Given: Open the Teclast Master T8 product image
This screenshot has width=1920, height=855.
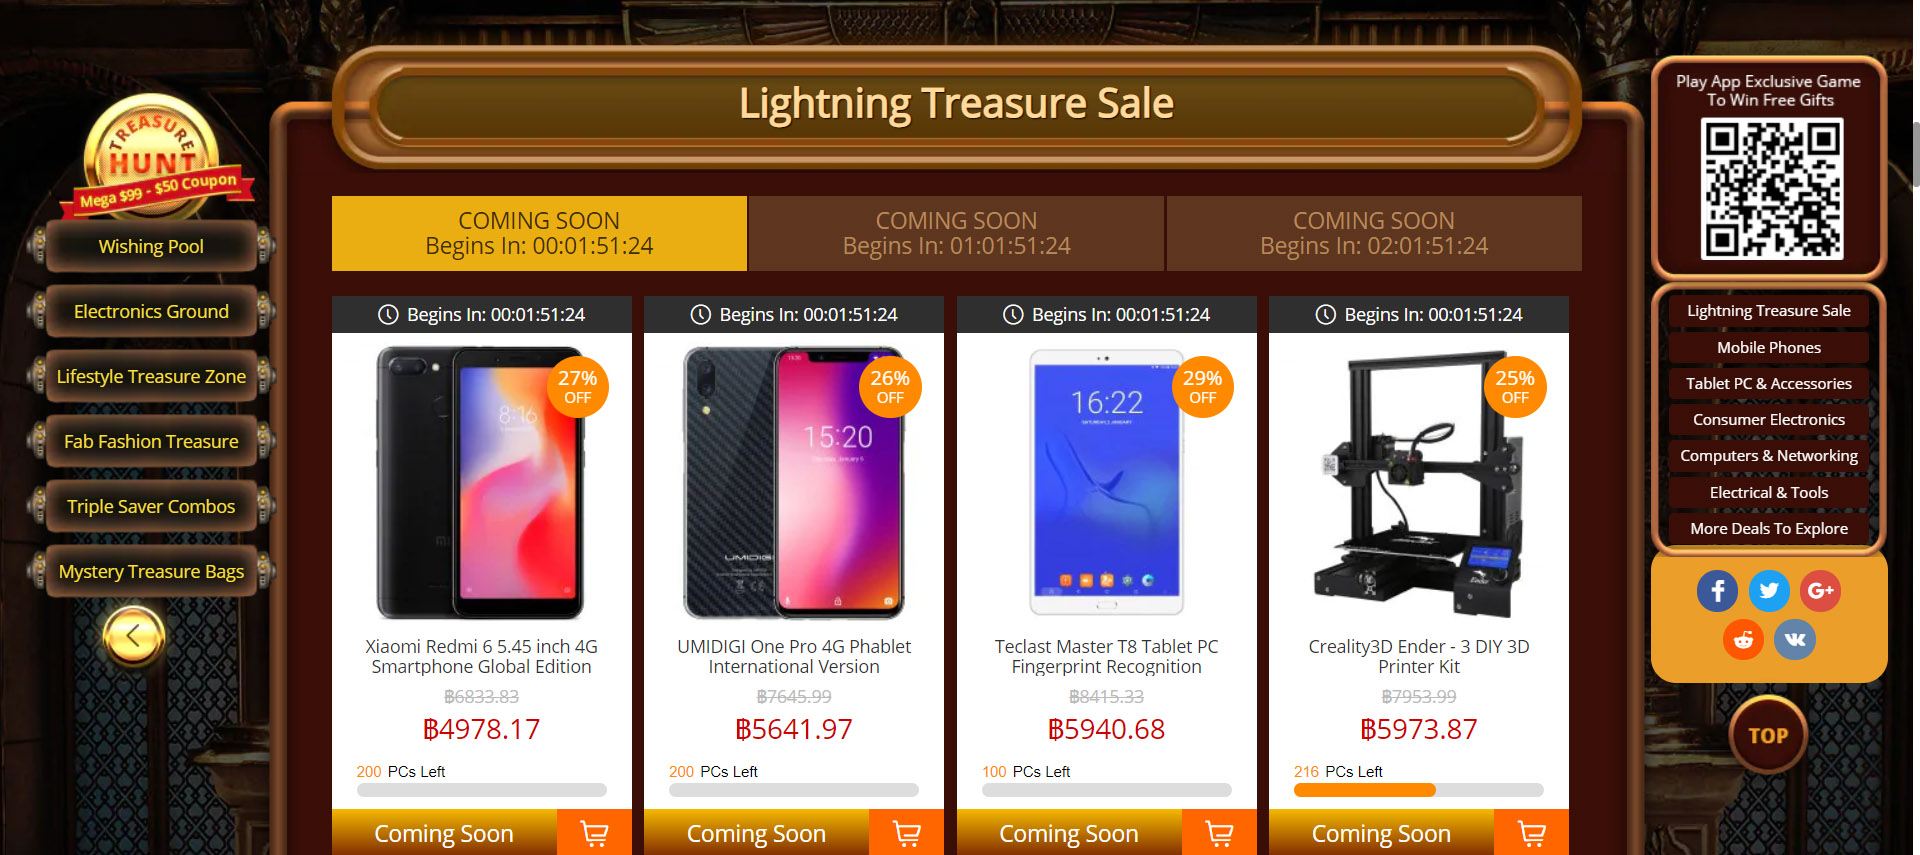Looking at the screenshot, I should coord(1106,481).
